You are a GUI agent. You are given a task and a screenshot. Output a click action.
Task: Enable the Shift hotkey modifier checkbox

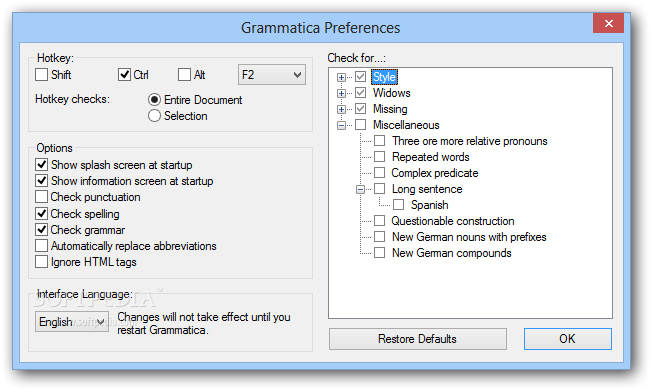tap(42, 75)
